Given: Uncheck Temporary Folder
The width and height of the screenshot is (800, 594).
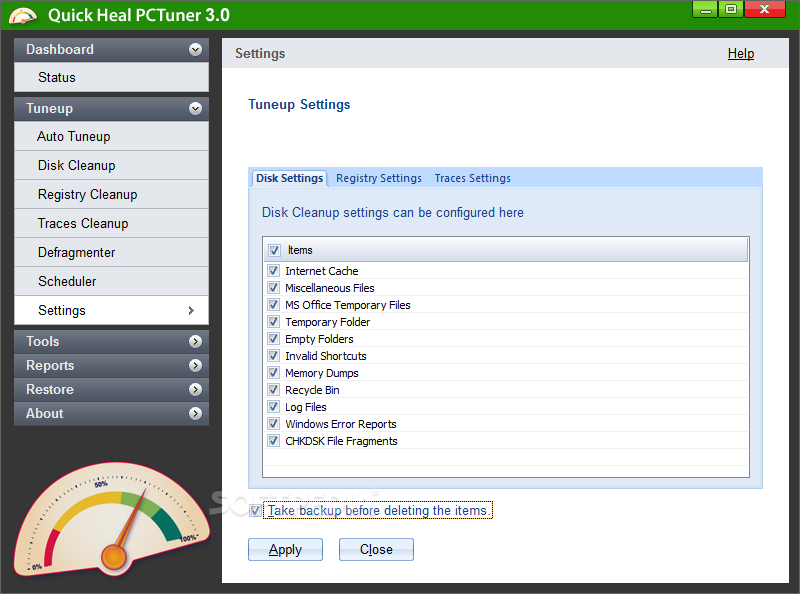Looking at the screenshot, I should tap(273, 321).
